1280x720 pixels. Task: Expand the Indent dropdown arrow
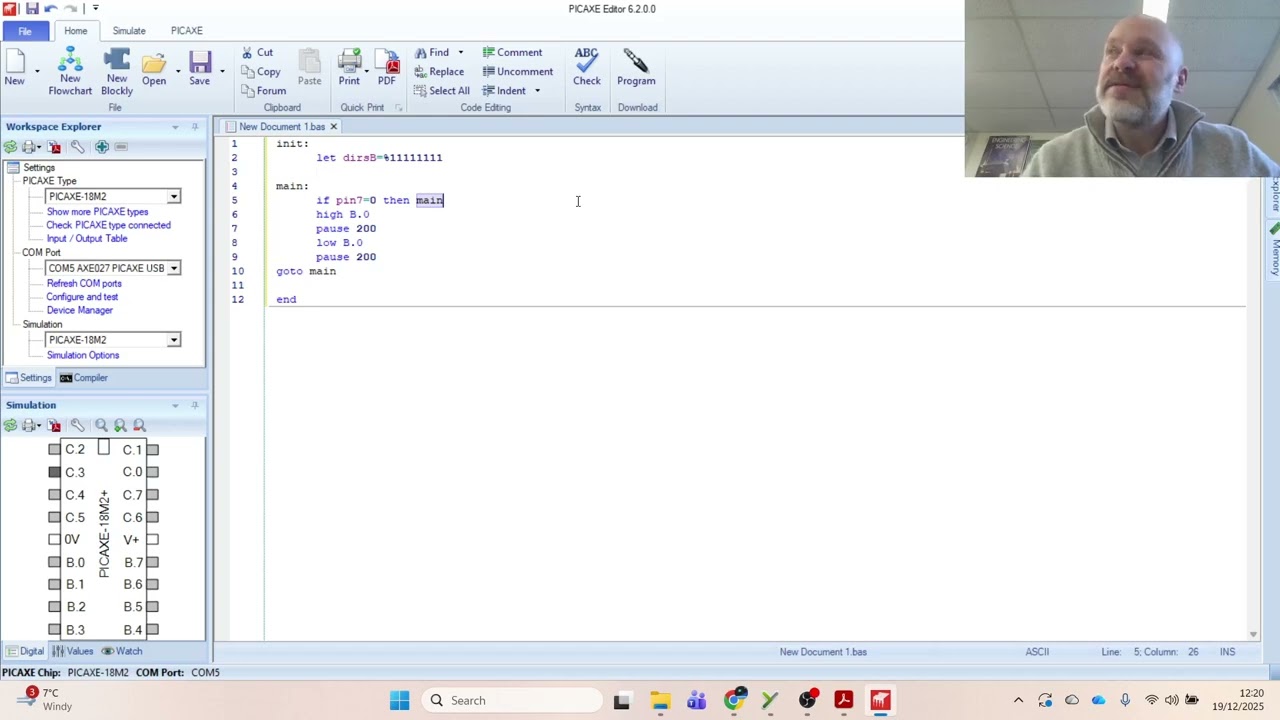tap(537, 90)
